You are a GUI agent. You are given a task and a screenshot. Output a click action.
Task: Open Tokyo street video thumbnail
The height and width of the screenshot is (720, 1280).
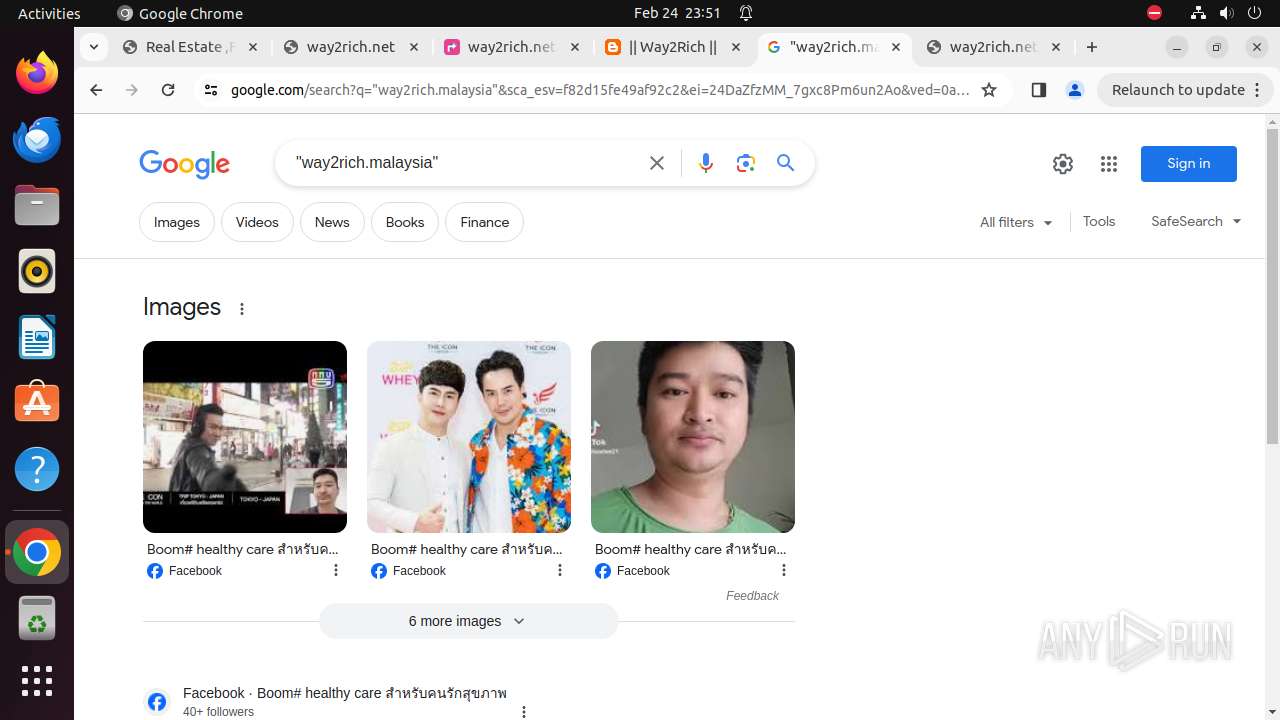click(245, 437)
